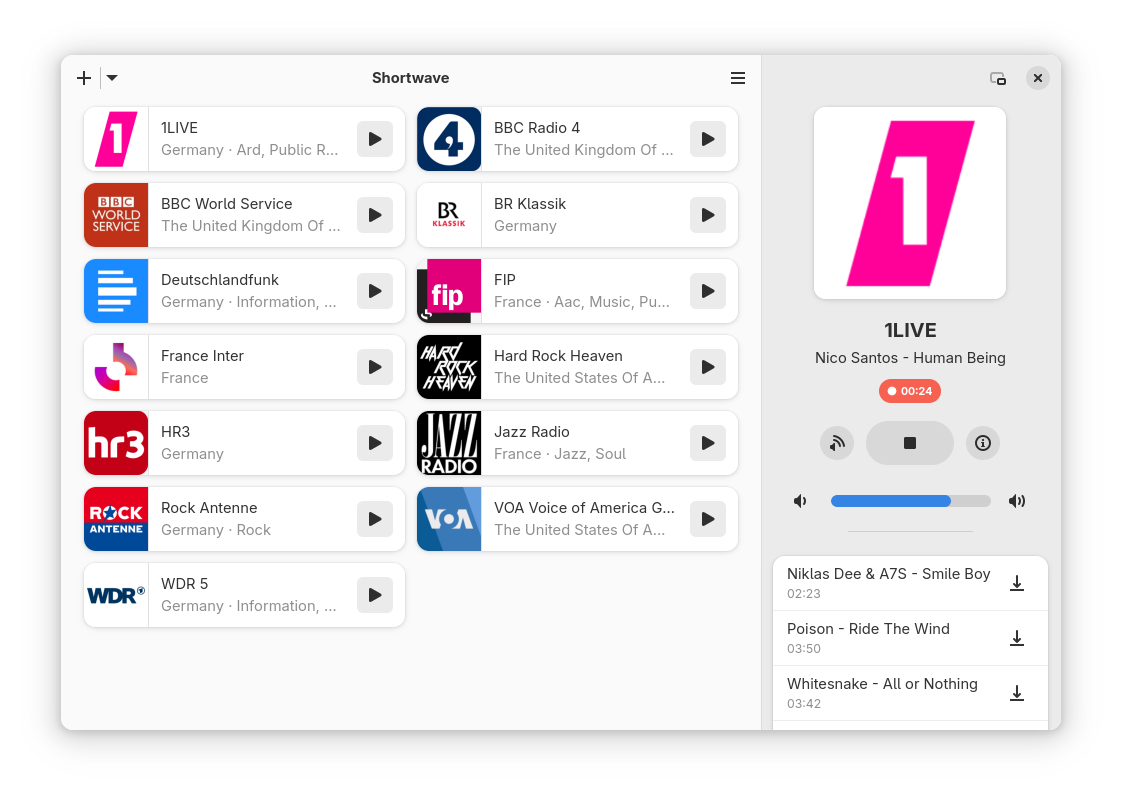This screenshot has height=797, width=1122.
Task: Stop playback of 1LIVE
Action: pos(909,444)
